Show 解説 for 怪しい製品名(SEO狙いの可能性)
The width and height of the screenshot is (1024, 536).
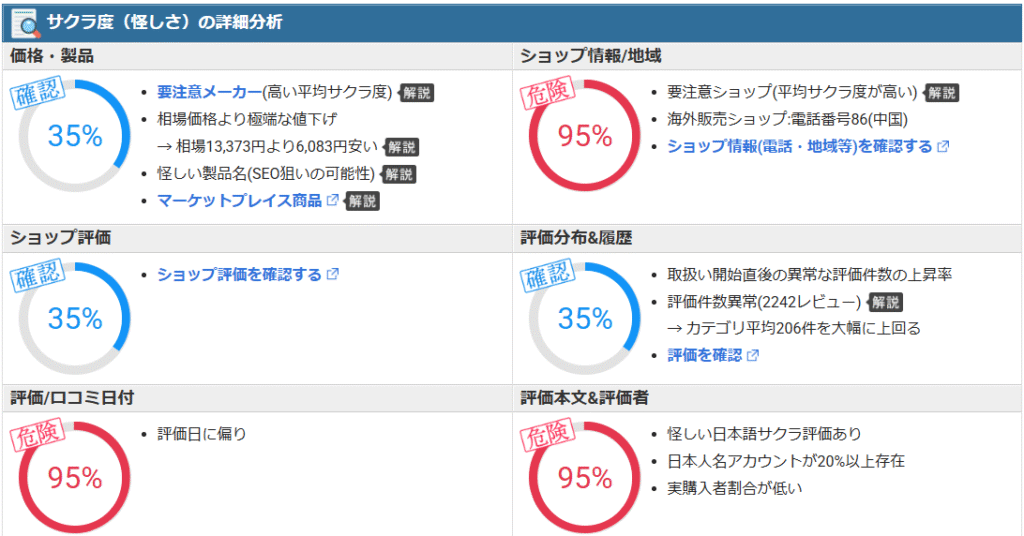click(x=397, y=174)
